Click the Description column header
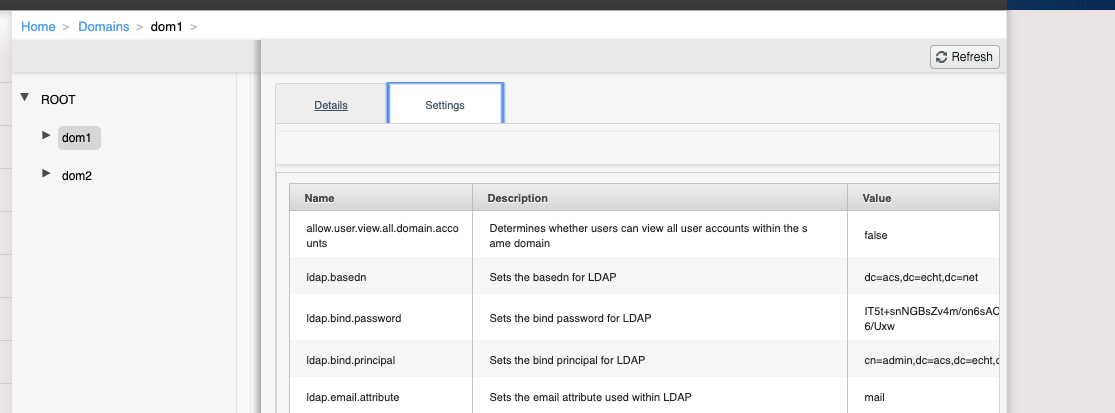 pyautogui.click(x=517, y=198)
